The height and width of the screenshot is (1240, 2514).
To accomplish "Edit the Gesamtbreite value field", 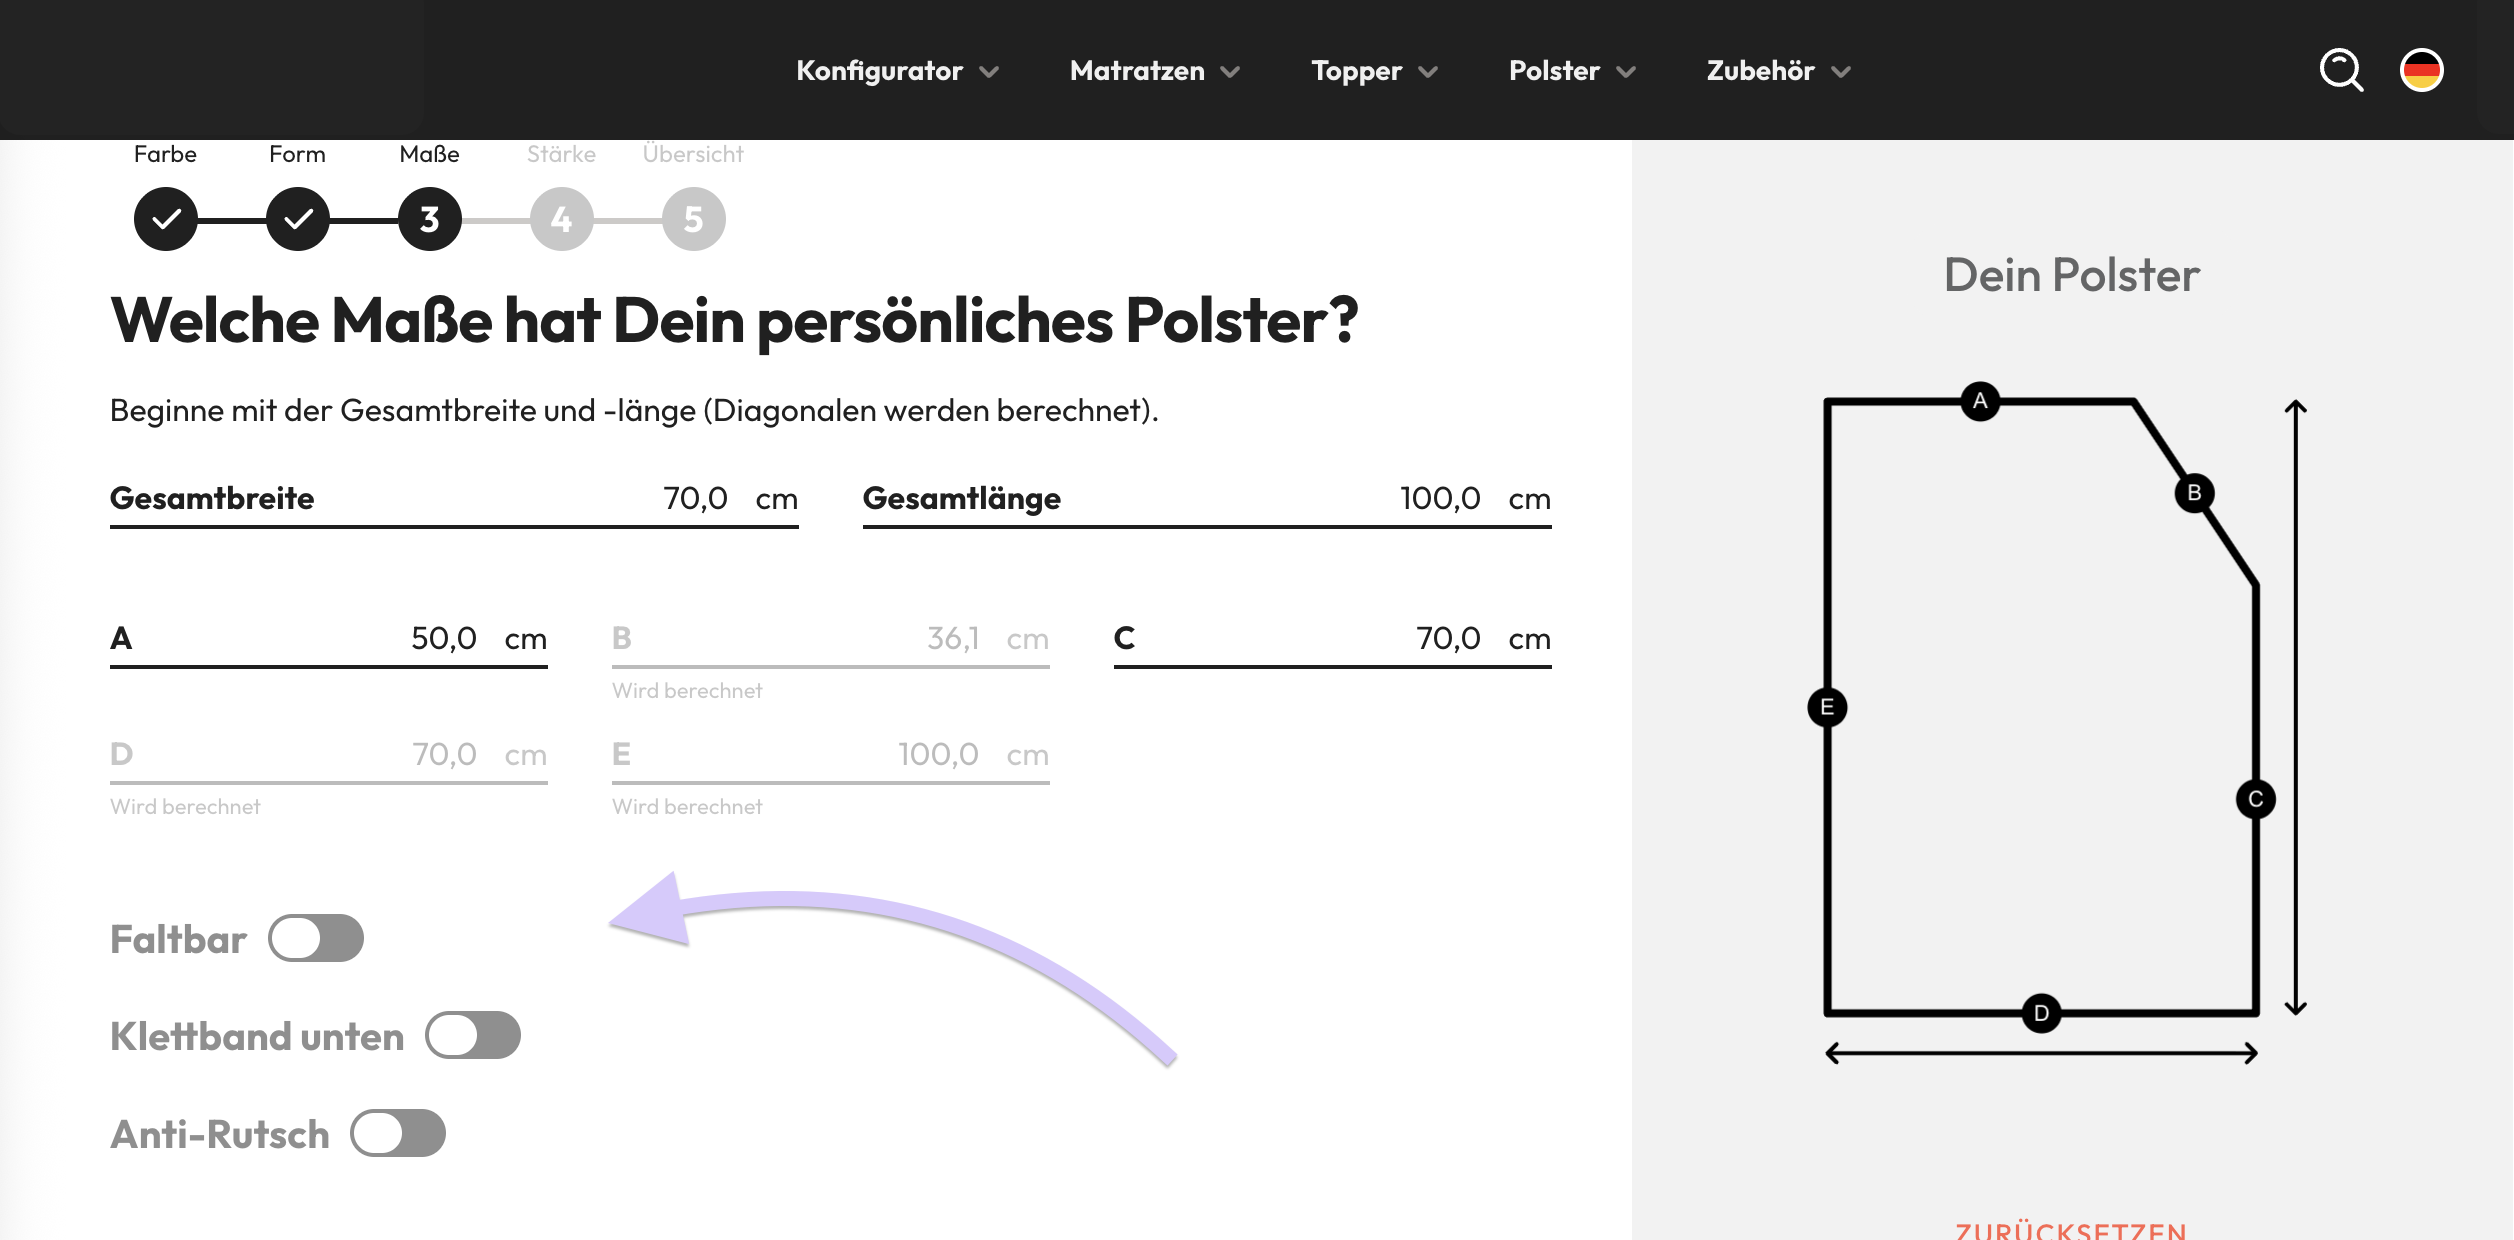I will pos(696,499).
